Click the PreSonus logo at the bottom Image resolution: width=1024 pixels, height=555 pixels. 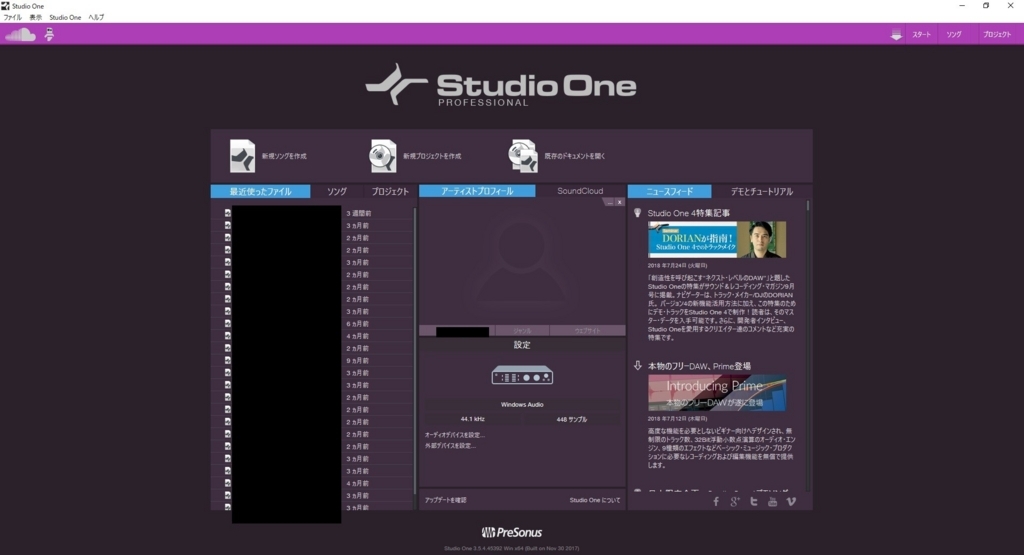pyautogui.click(x=511, y=532)
